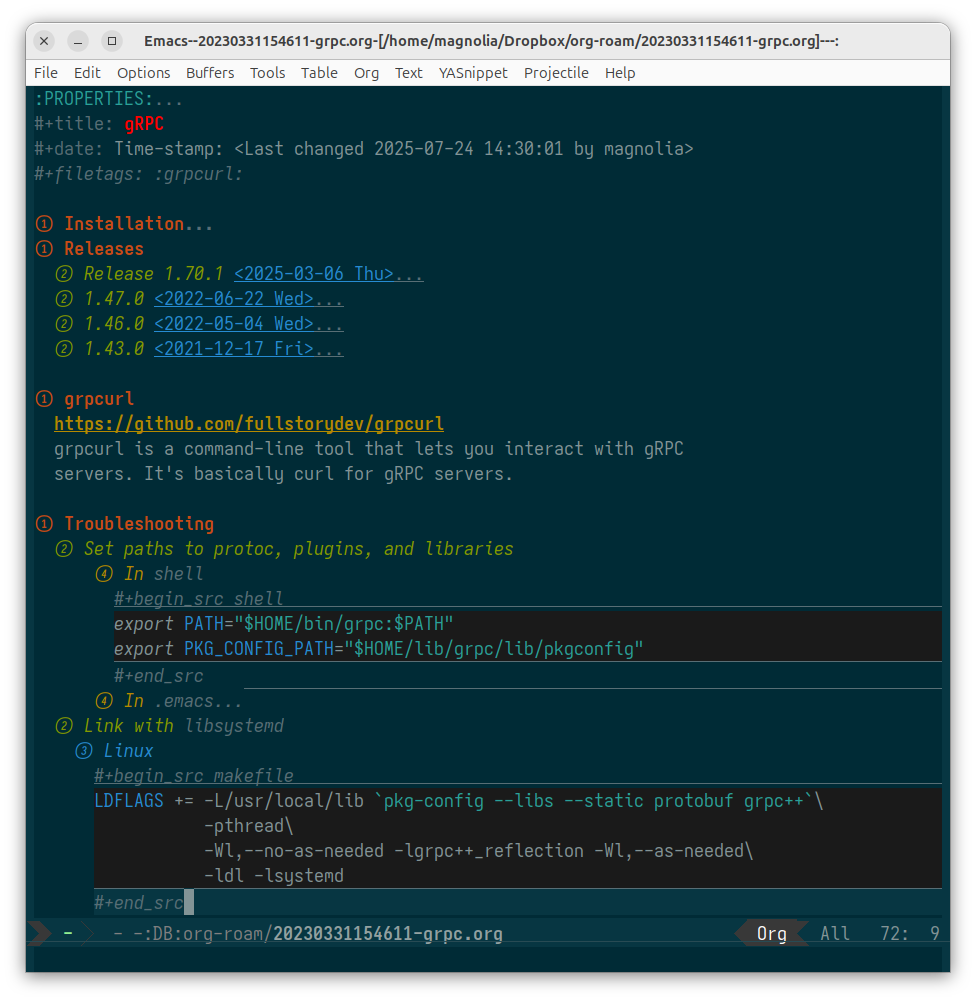
Task: Click the bullet icon before 1.46.0
Action: (64, 324)
